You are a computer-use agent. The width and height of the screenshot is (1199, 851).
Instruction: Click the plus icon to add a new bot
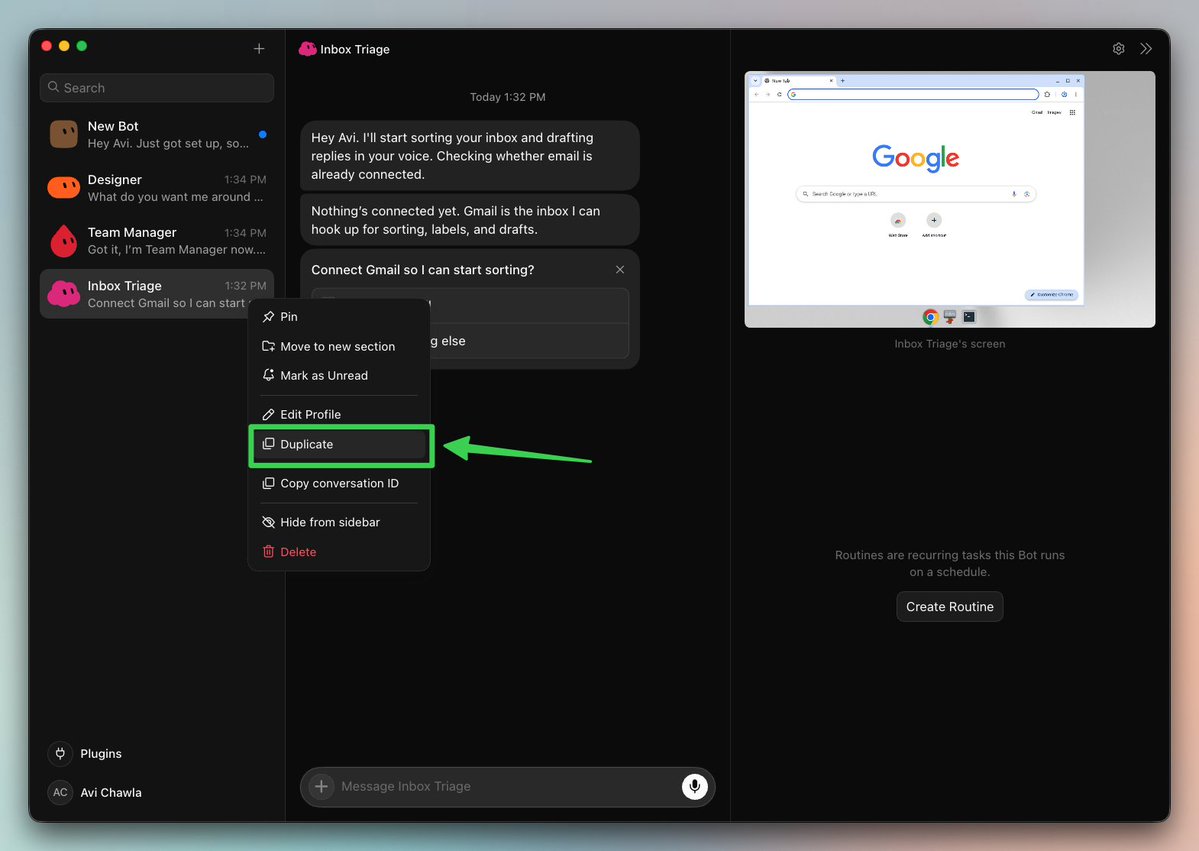[x=259, y=49]
